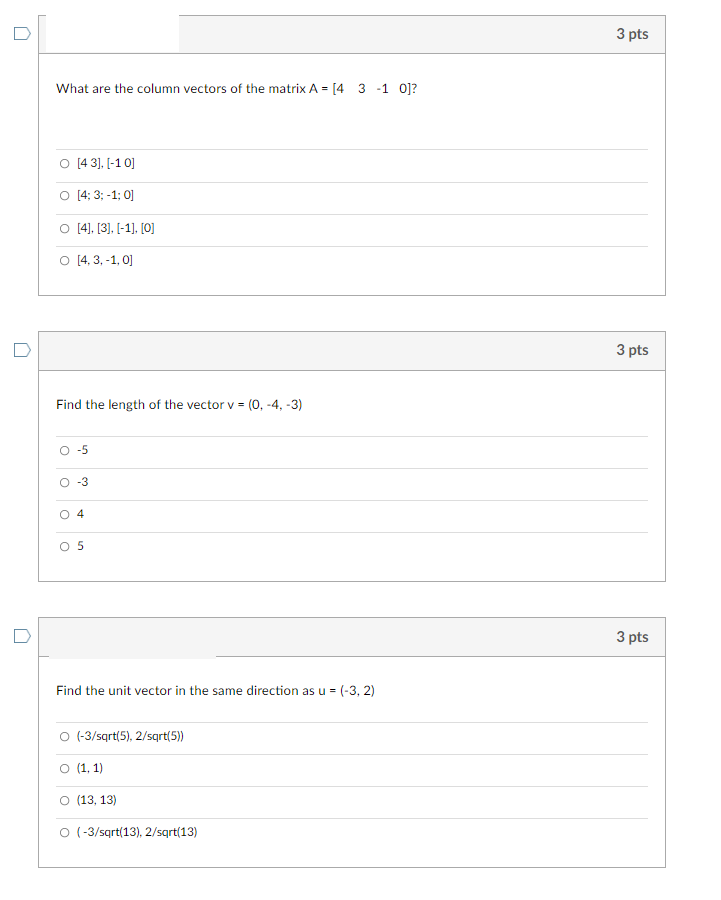The image size is (721, 900).
Task: Click the 3 pts label on third question
Action: click(631, 636)
